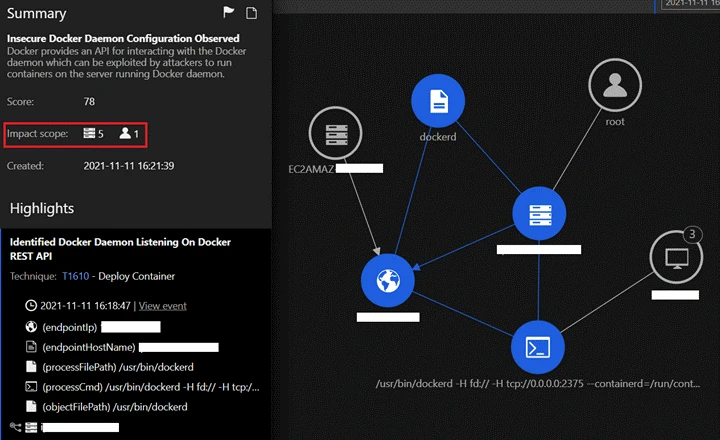This screenshot has width=720, height=440.
Task: Click the document icon beside the flag
Action: (x=252, y=13)
